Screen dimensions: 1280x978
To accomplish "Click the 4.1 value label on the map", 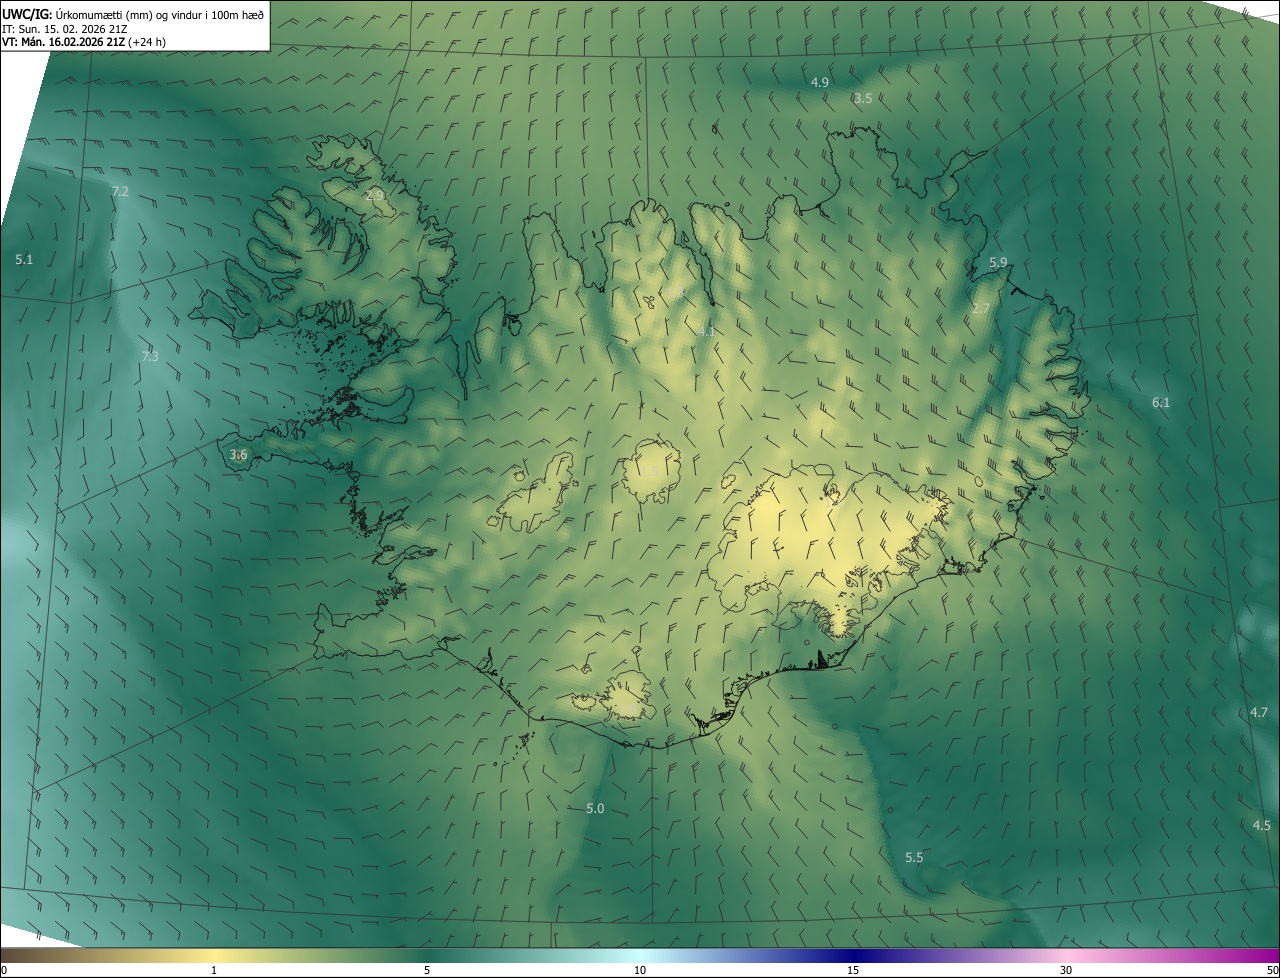I will (707, 331).
